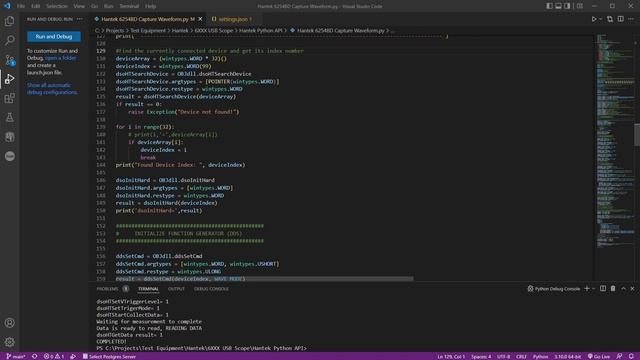Change encoding via UTF-8 status item

pos(503,356)
